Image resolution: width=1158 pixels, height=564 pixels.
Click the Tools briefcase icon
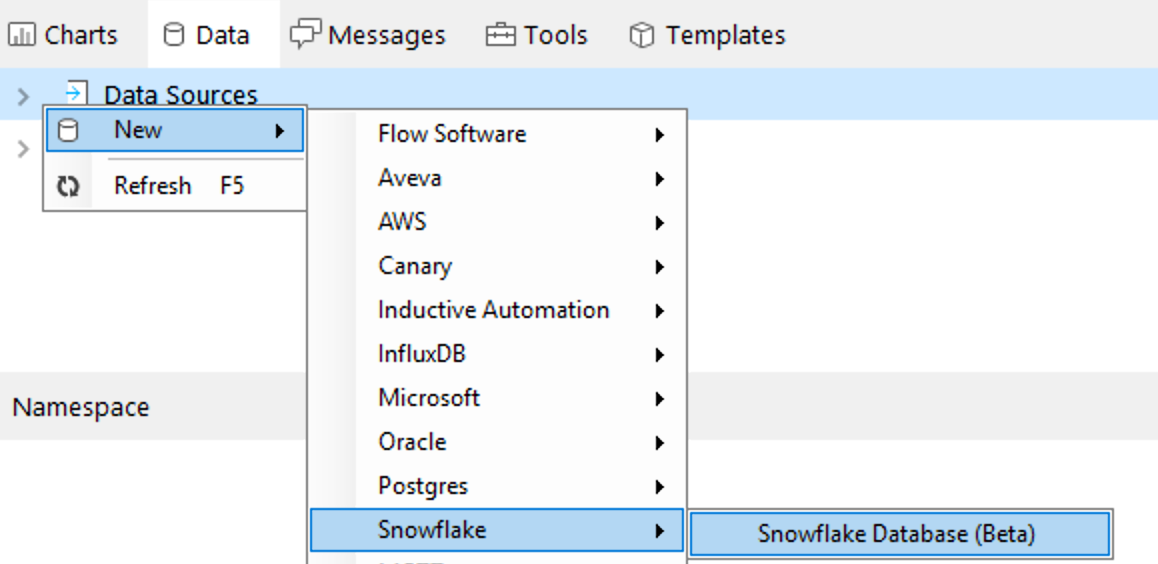500,35
